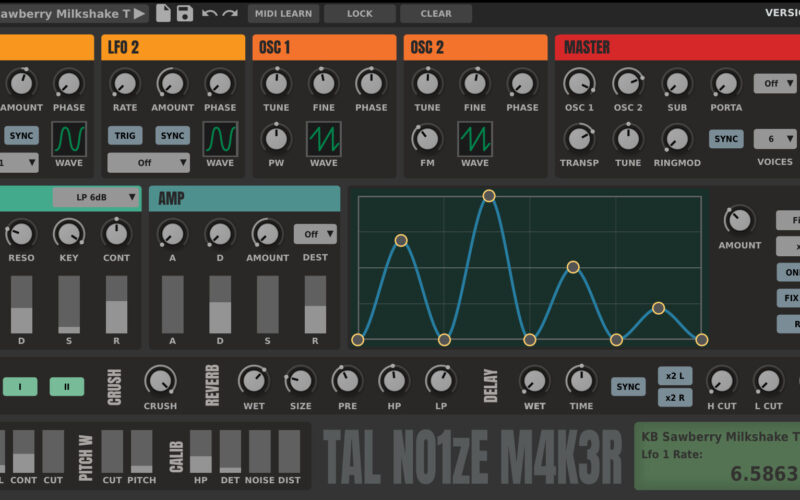Click the undo arrow icon
The image size is (800, 500).
pyautogui.click(x=209, y=13)
